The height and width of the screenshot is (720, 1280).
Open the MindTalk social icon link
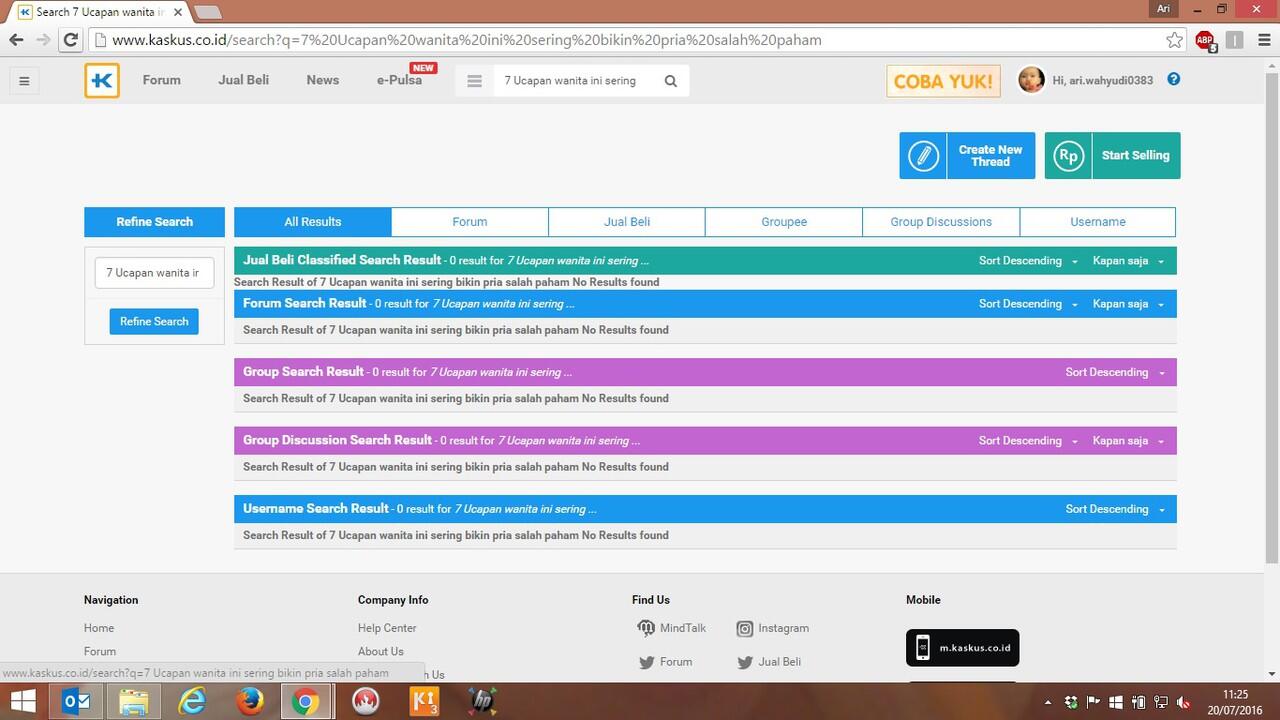[671, 628]
